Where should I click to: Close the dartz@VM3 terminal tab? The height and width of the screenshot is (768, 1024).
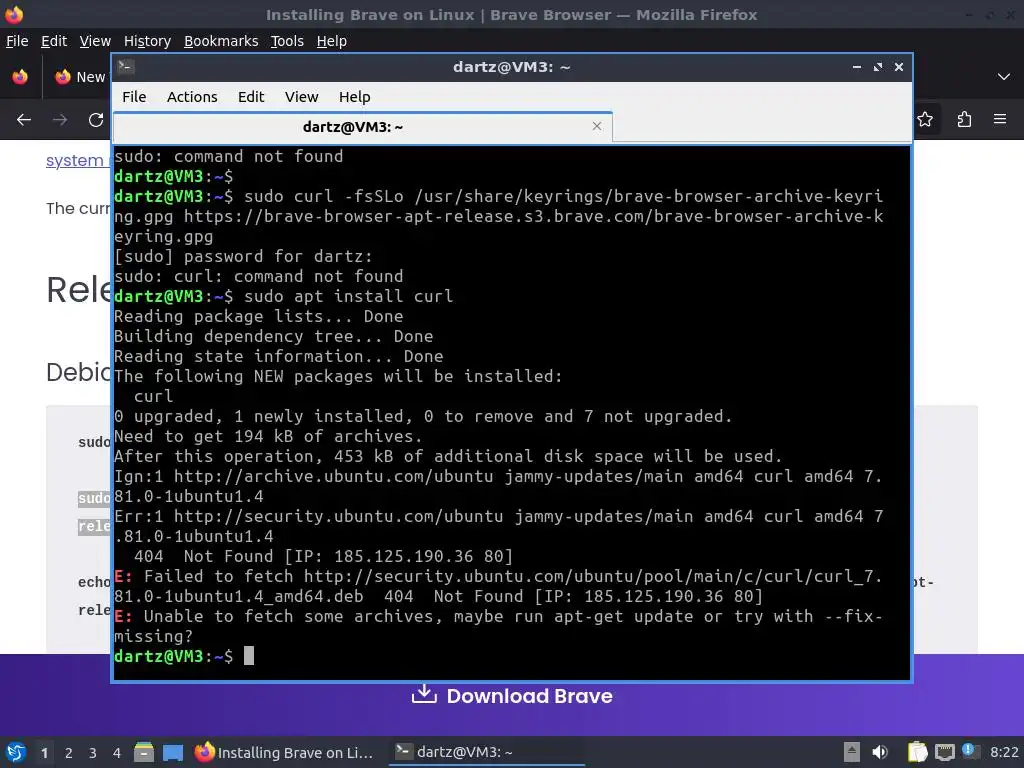tap(596, 126)
